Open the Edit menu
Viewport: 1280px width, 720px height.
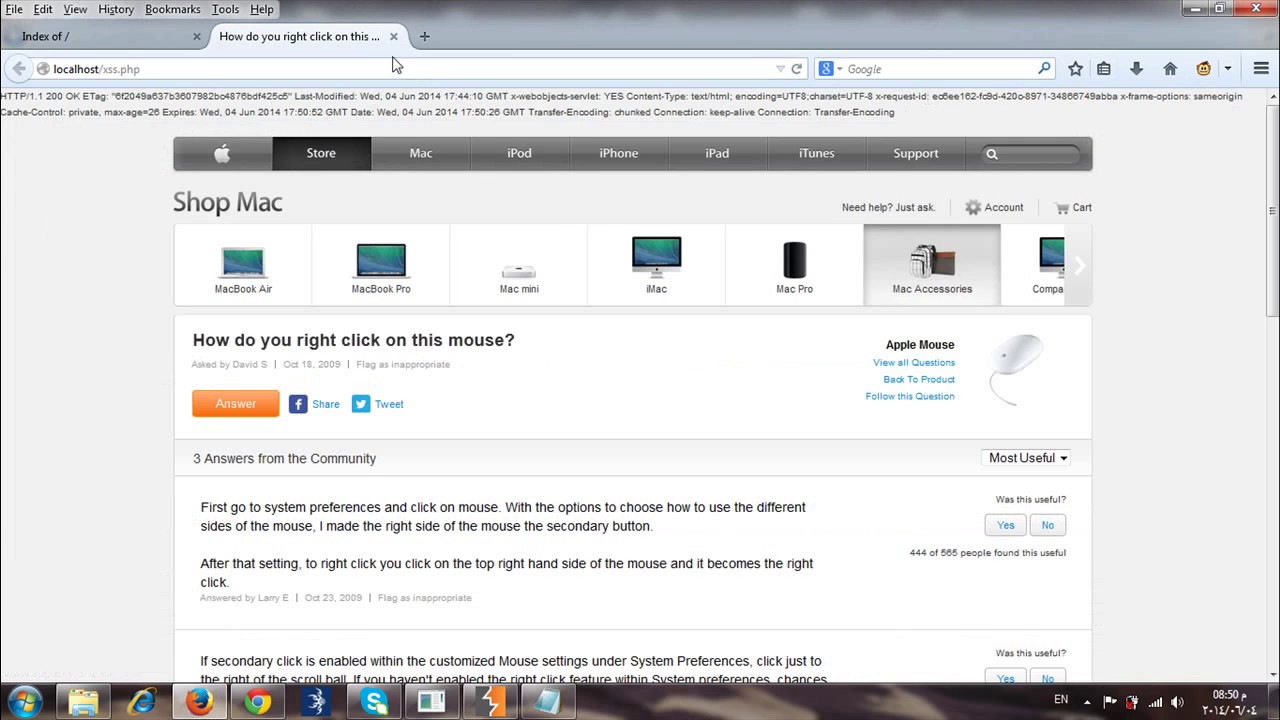43,9
